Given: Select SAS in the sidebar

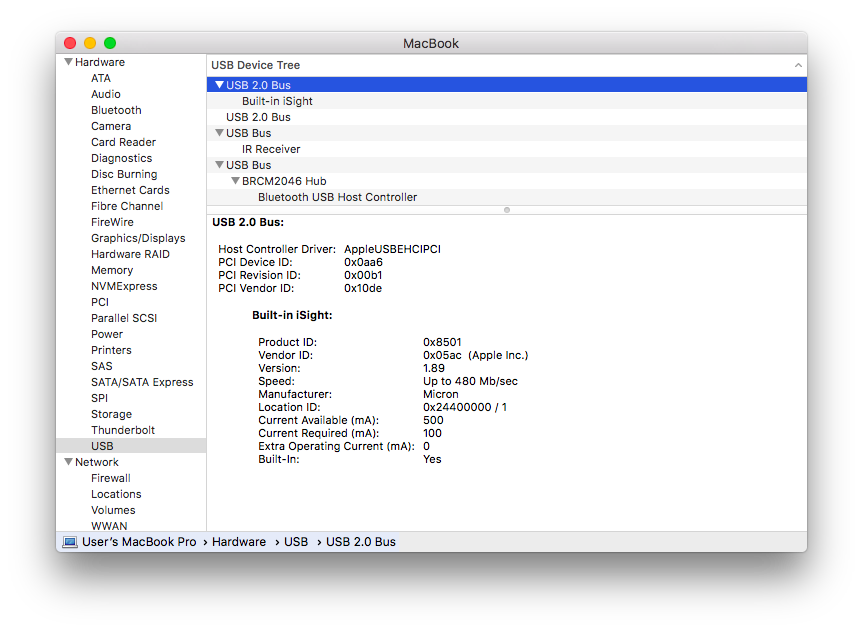Looking at the screenshot, I should [x=101, y=366].
